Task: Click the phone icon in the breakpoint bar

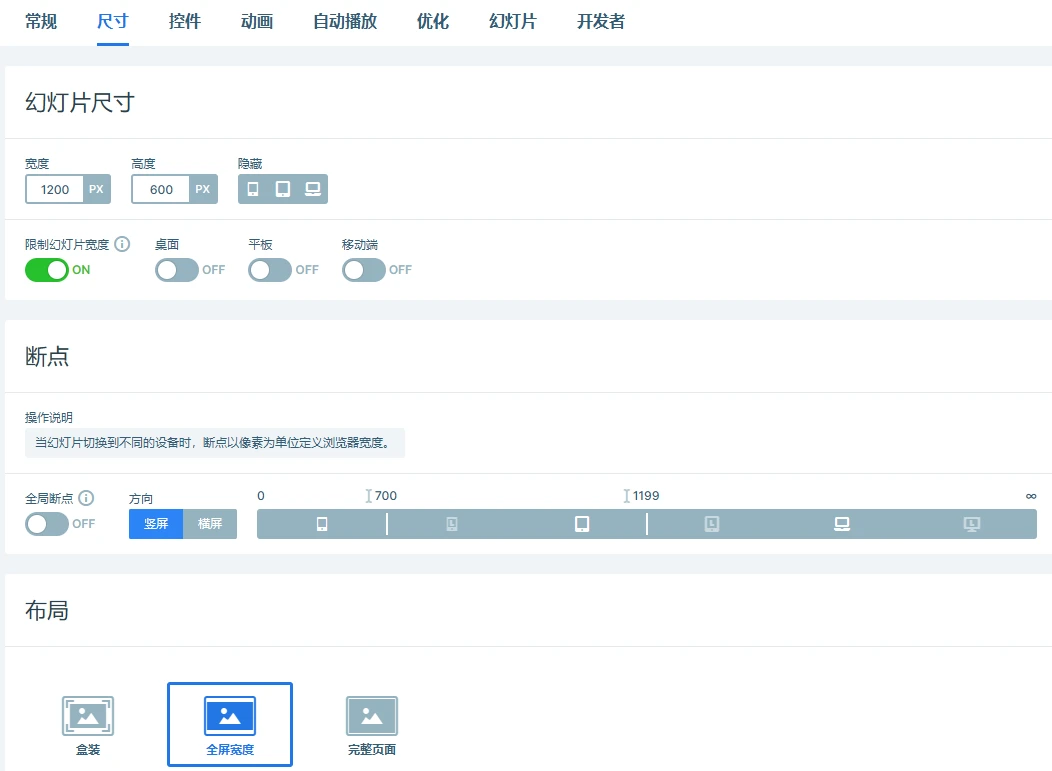Action: point(322,524)
